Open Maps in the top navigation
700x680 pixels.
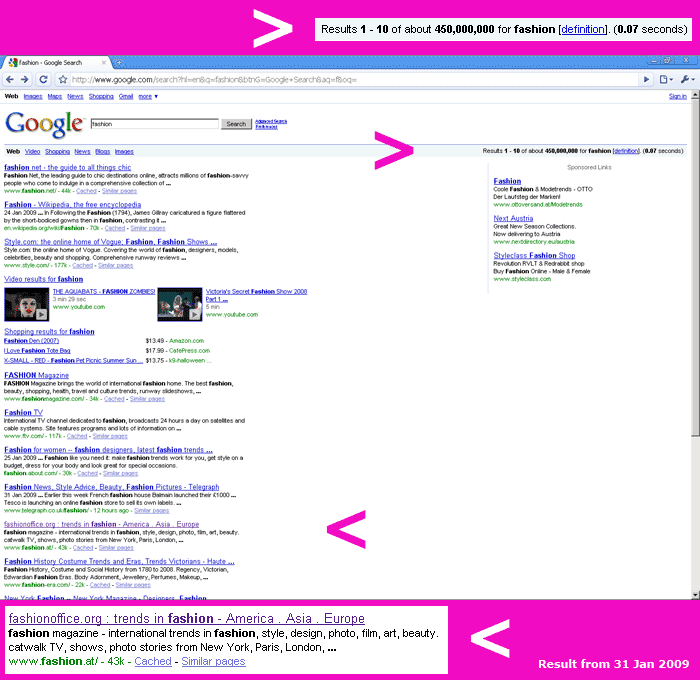coord(55,96)
